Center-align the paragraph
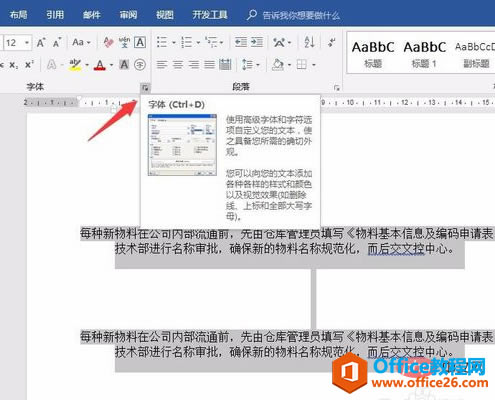 click(x=178, y=65)
